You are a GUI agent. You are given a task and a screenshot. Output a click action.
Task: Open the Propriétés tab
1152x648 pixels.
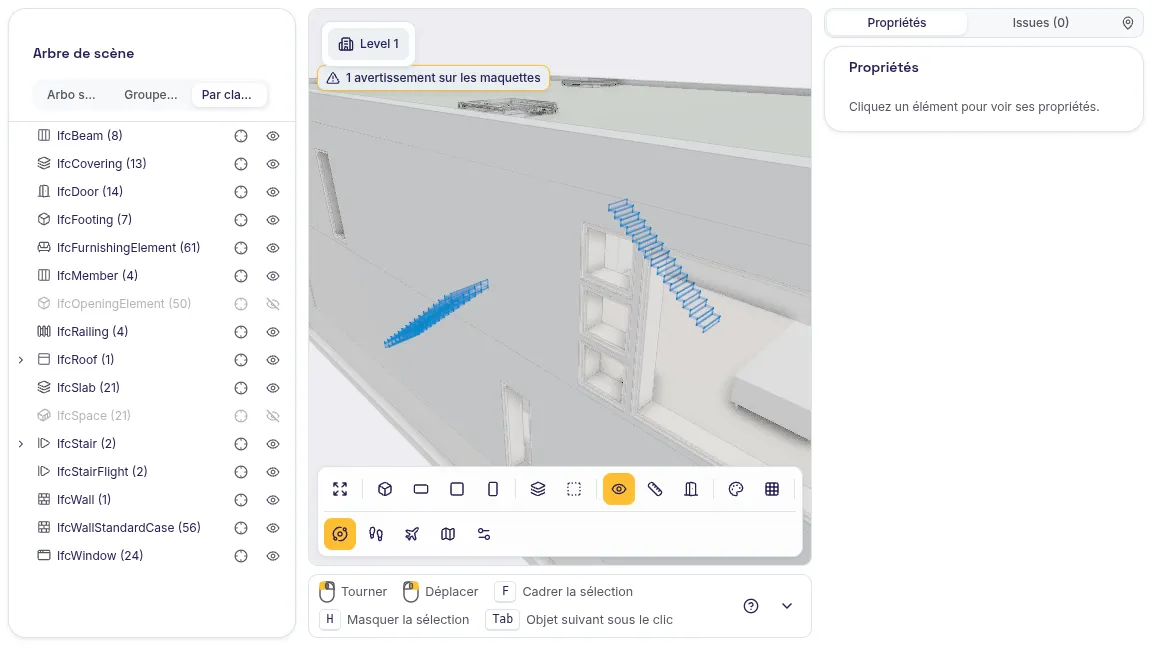[896, 23]
